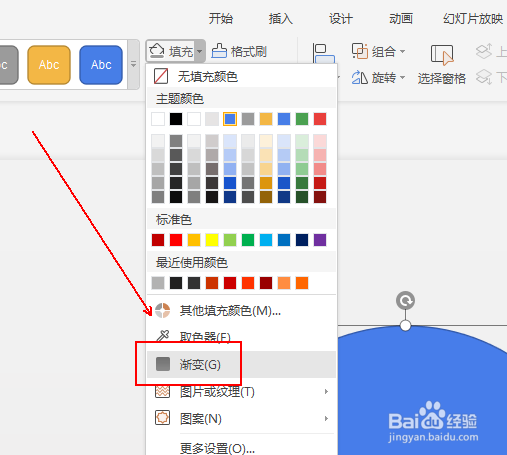This screenshot has width=507, height=455.
Task: Open the 填充 dropdown arrow
Action: pyautogui.click(x=199, y=51)
